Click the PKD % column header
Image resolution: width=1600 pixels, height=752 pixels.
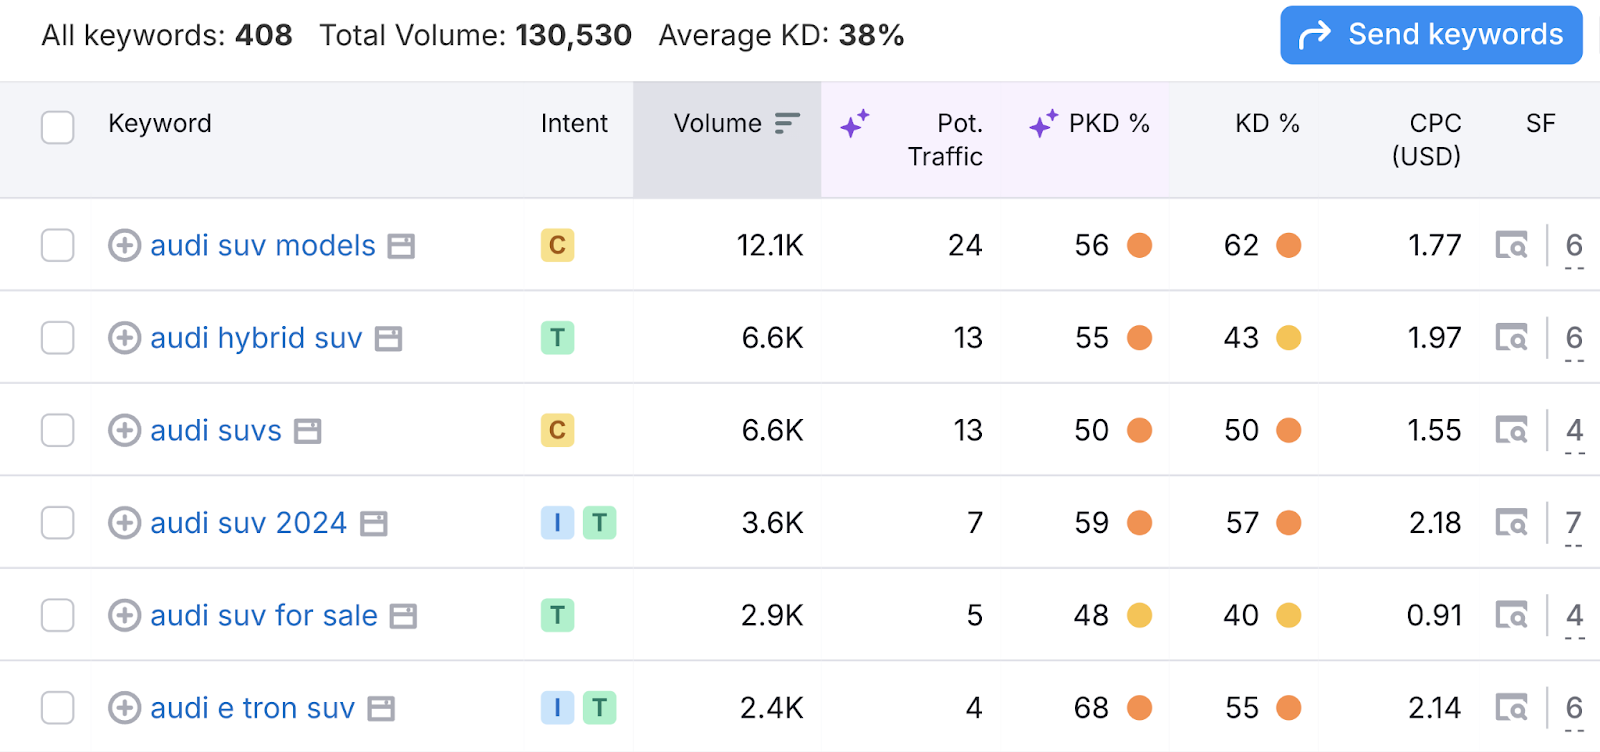1108,124
